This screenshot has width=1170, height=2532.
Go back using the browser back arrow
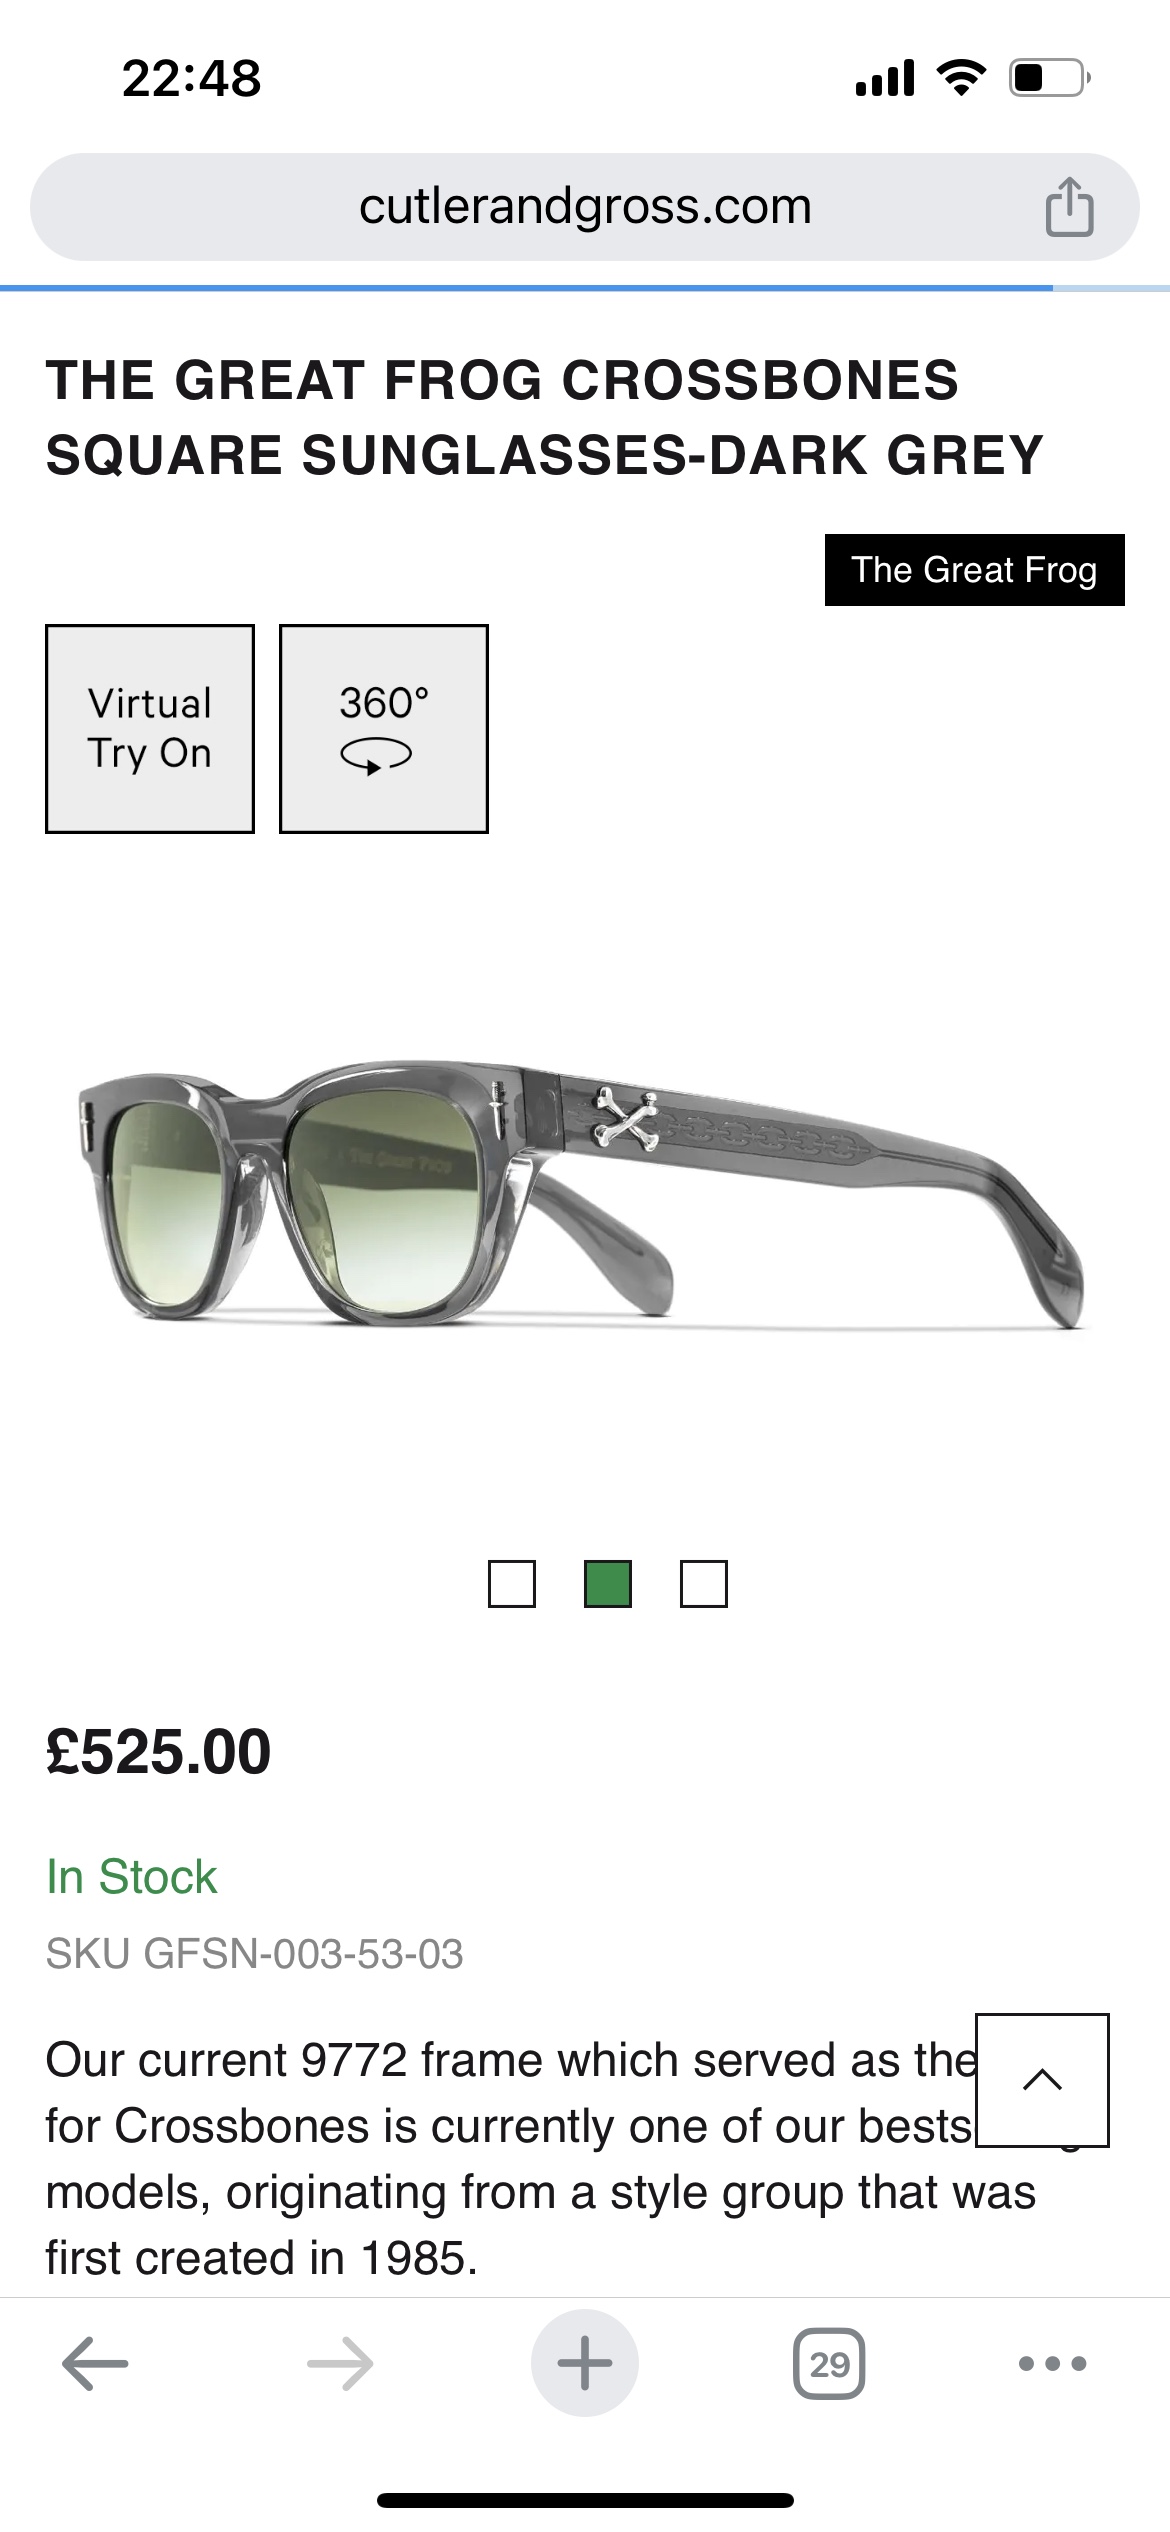[x=95, y=2364]
